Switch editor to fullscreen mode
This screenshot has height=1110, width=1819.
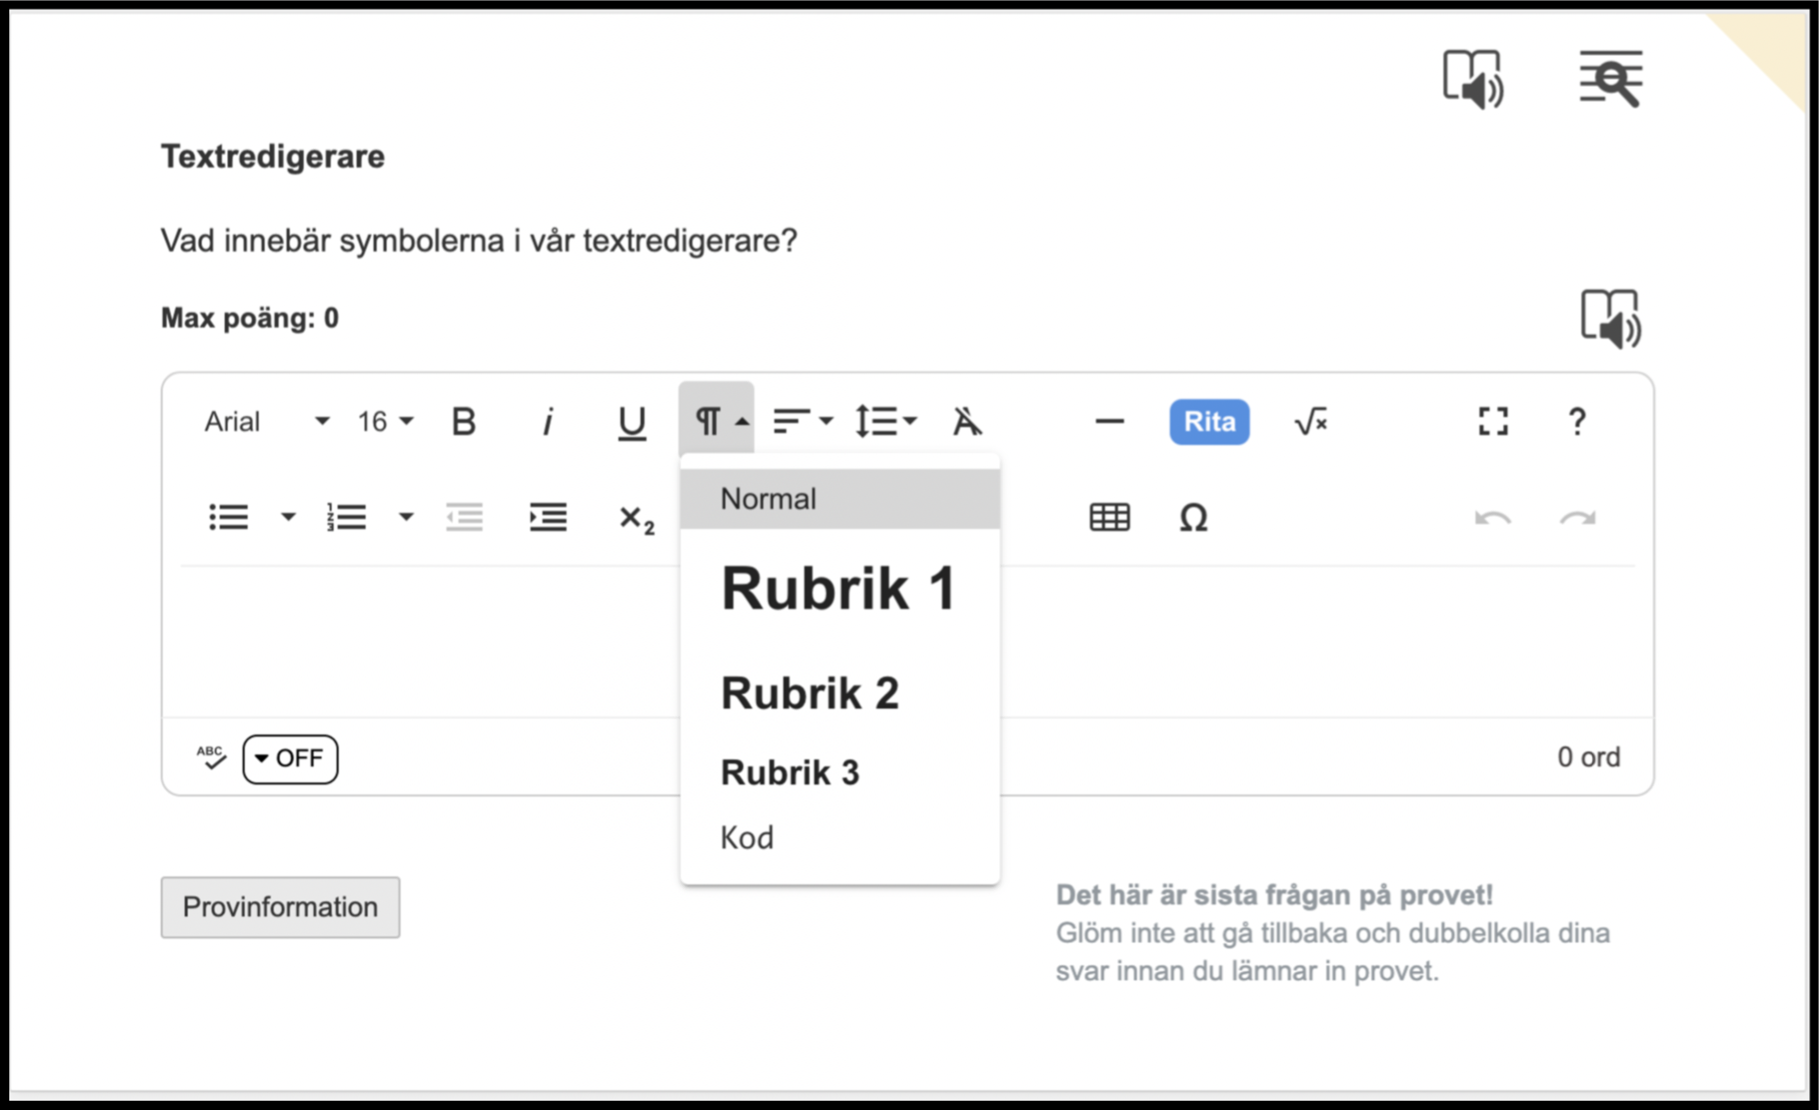[x=1493, y=421]
